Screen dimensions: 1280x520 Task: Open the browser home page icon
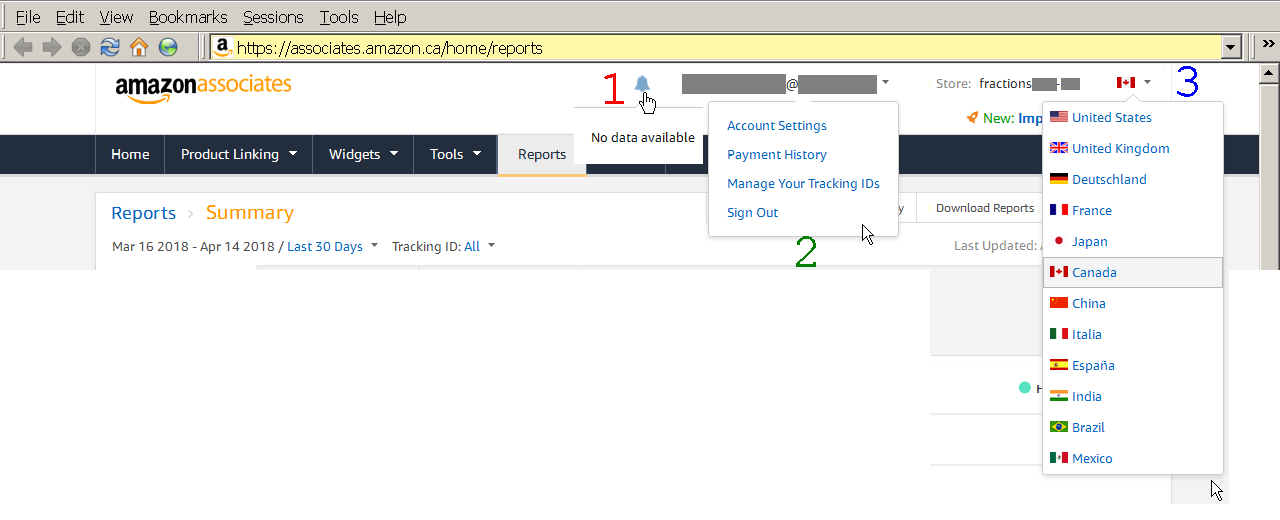click(139, 47)
